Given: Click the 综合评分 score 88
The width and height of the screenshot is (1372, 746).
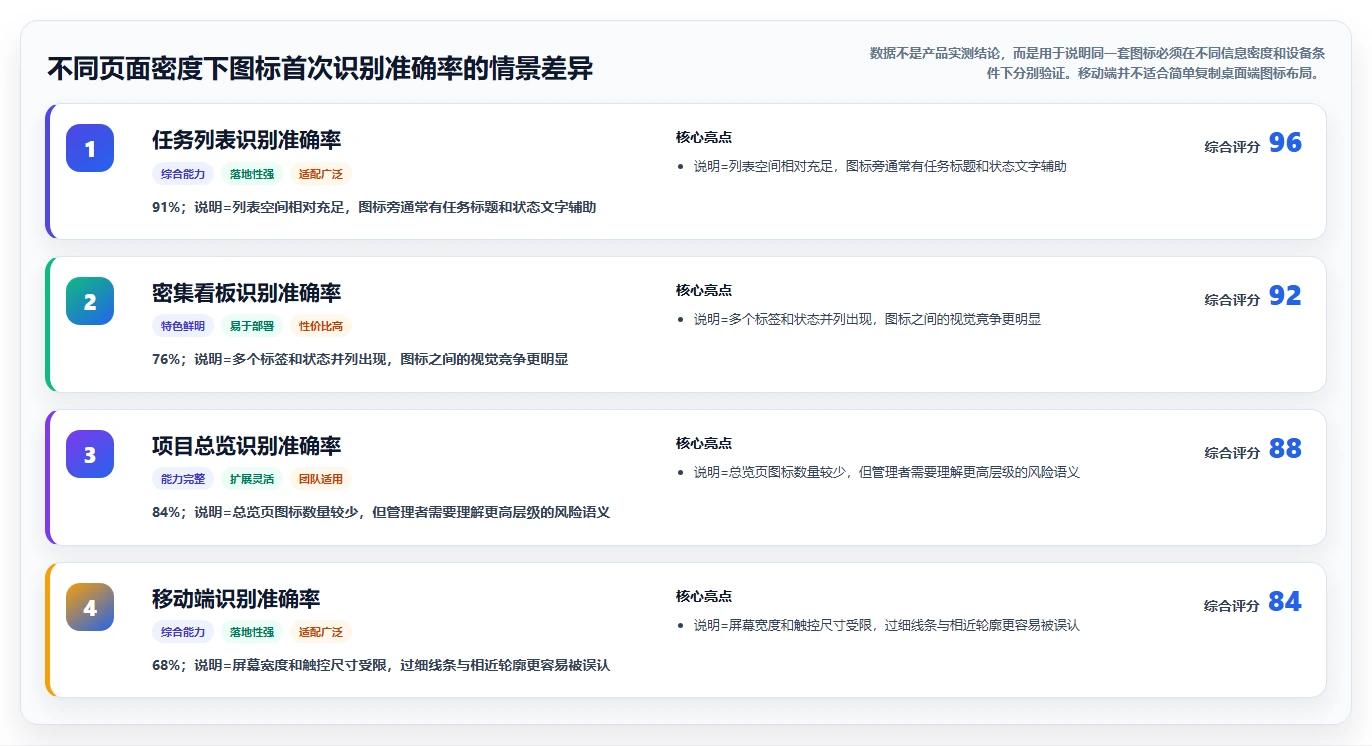Looking at the screenshot, I should [1285, 449].
